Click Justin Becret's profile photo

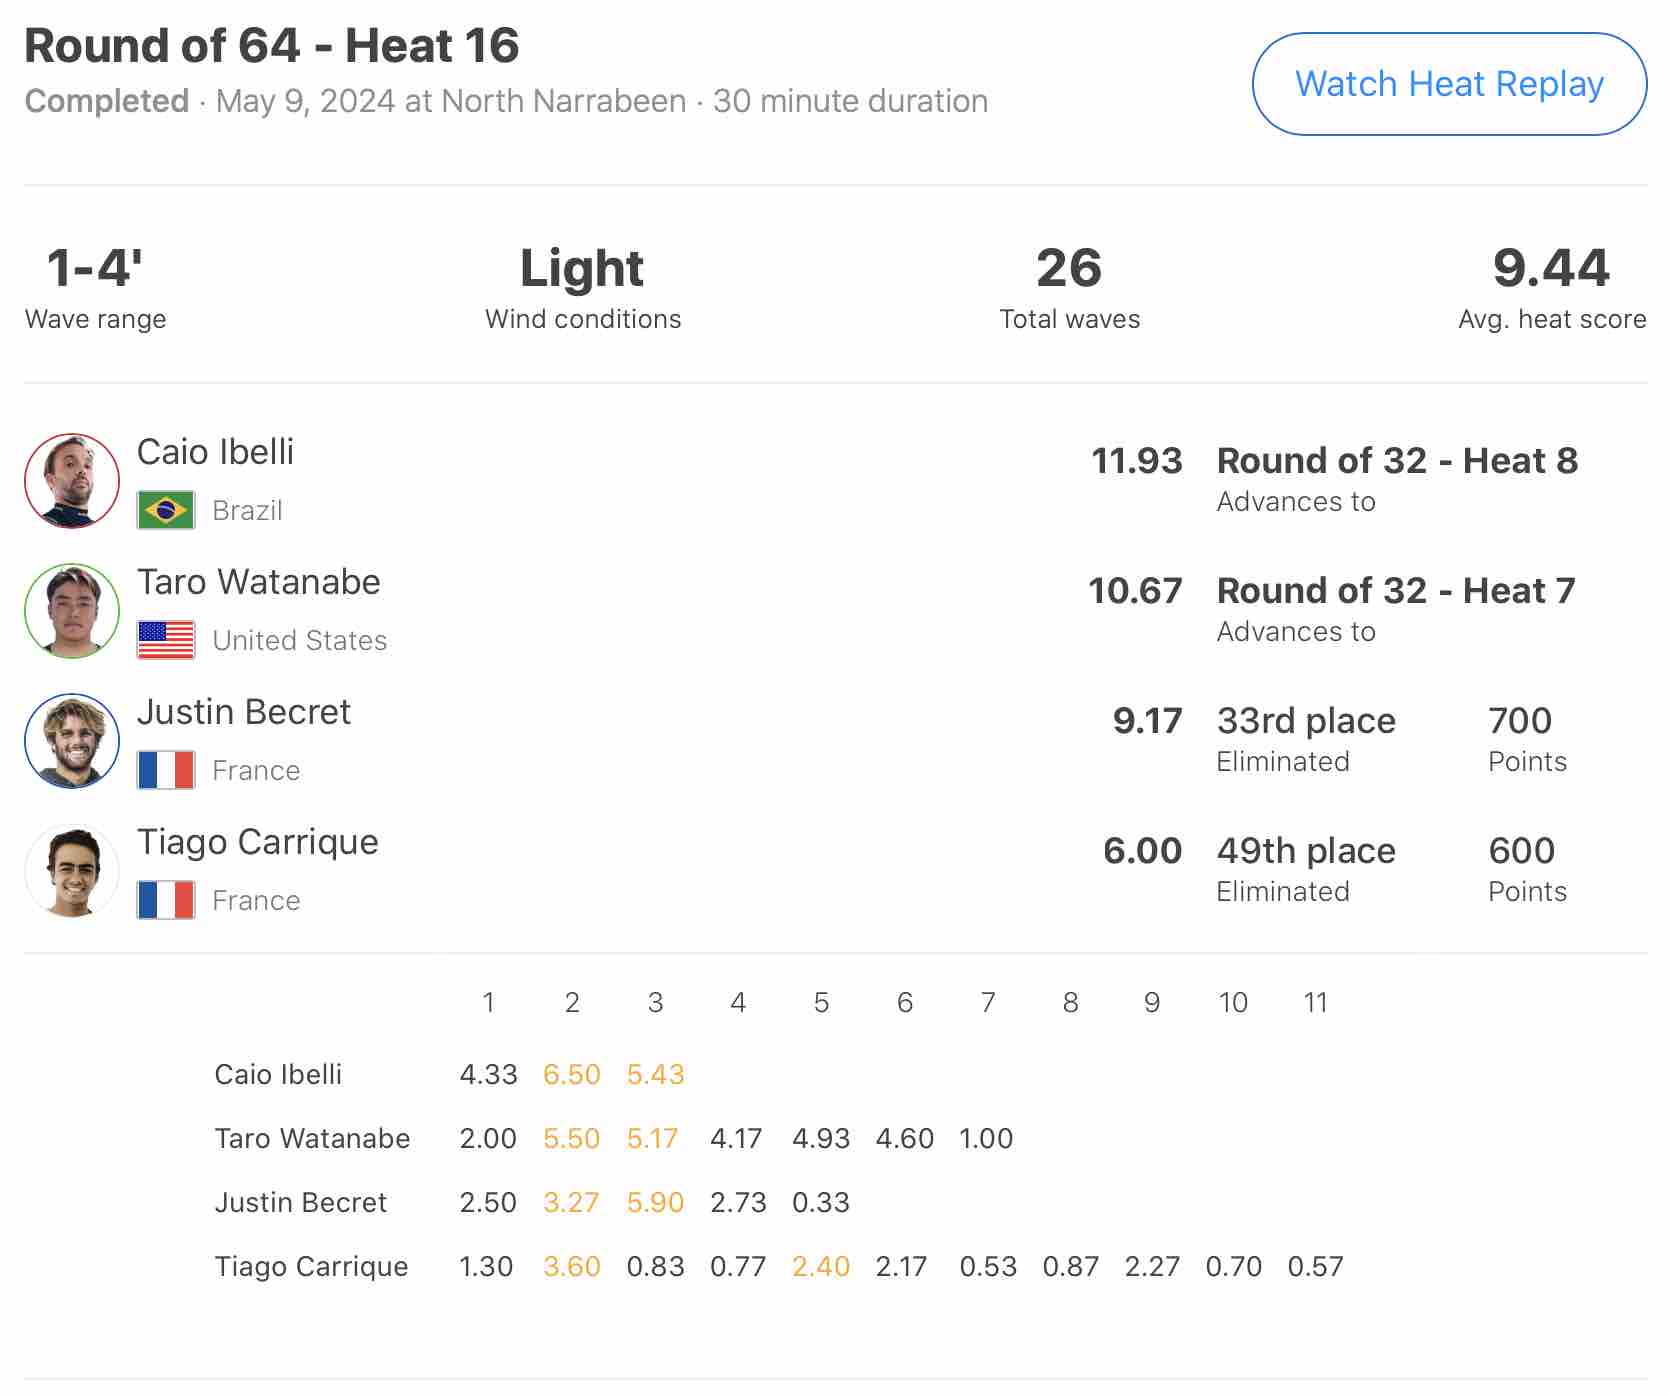tap(72, 741)
